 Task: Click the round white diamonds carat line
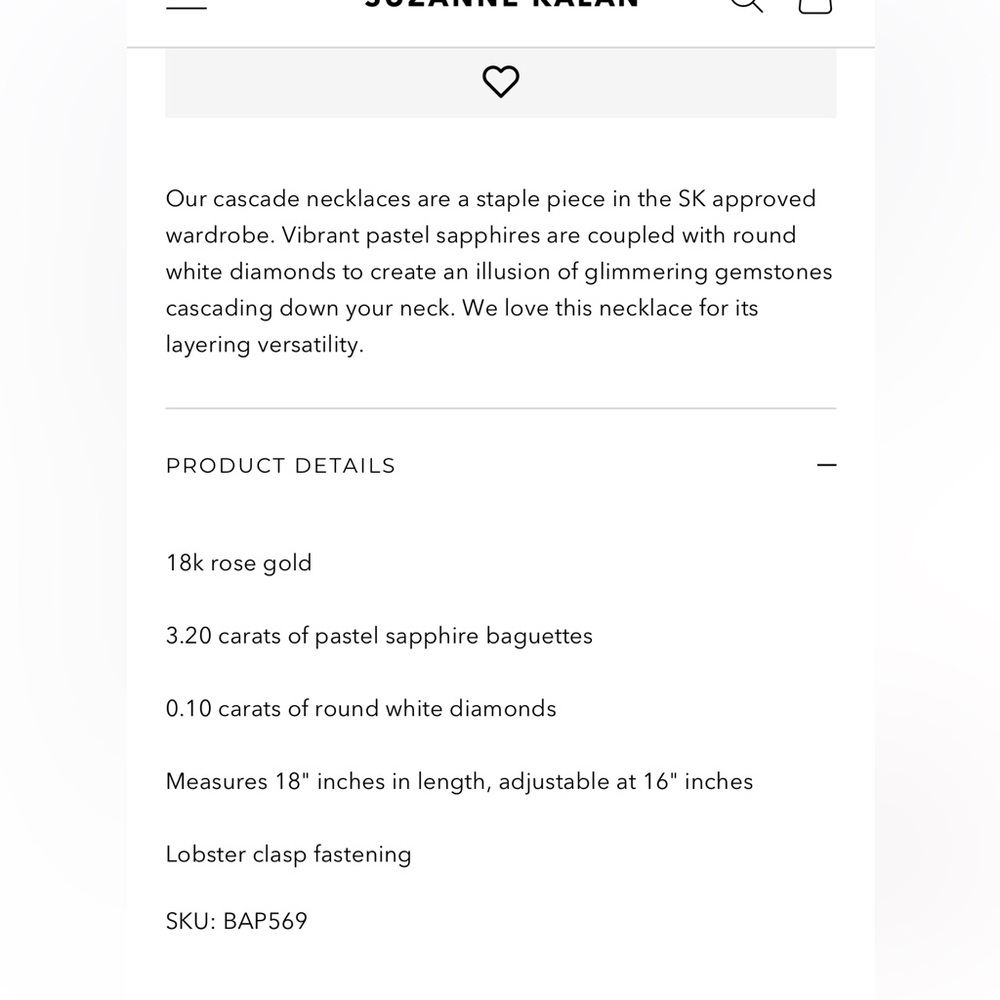(361, 709)
